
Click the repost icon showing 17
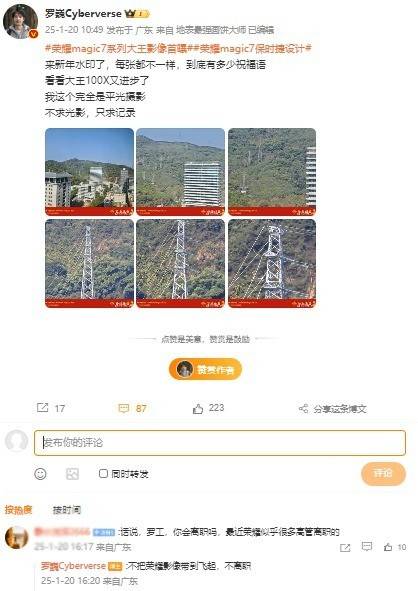point(42,408)
